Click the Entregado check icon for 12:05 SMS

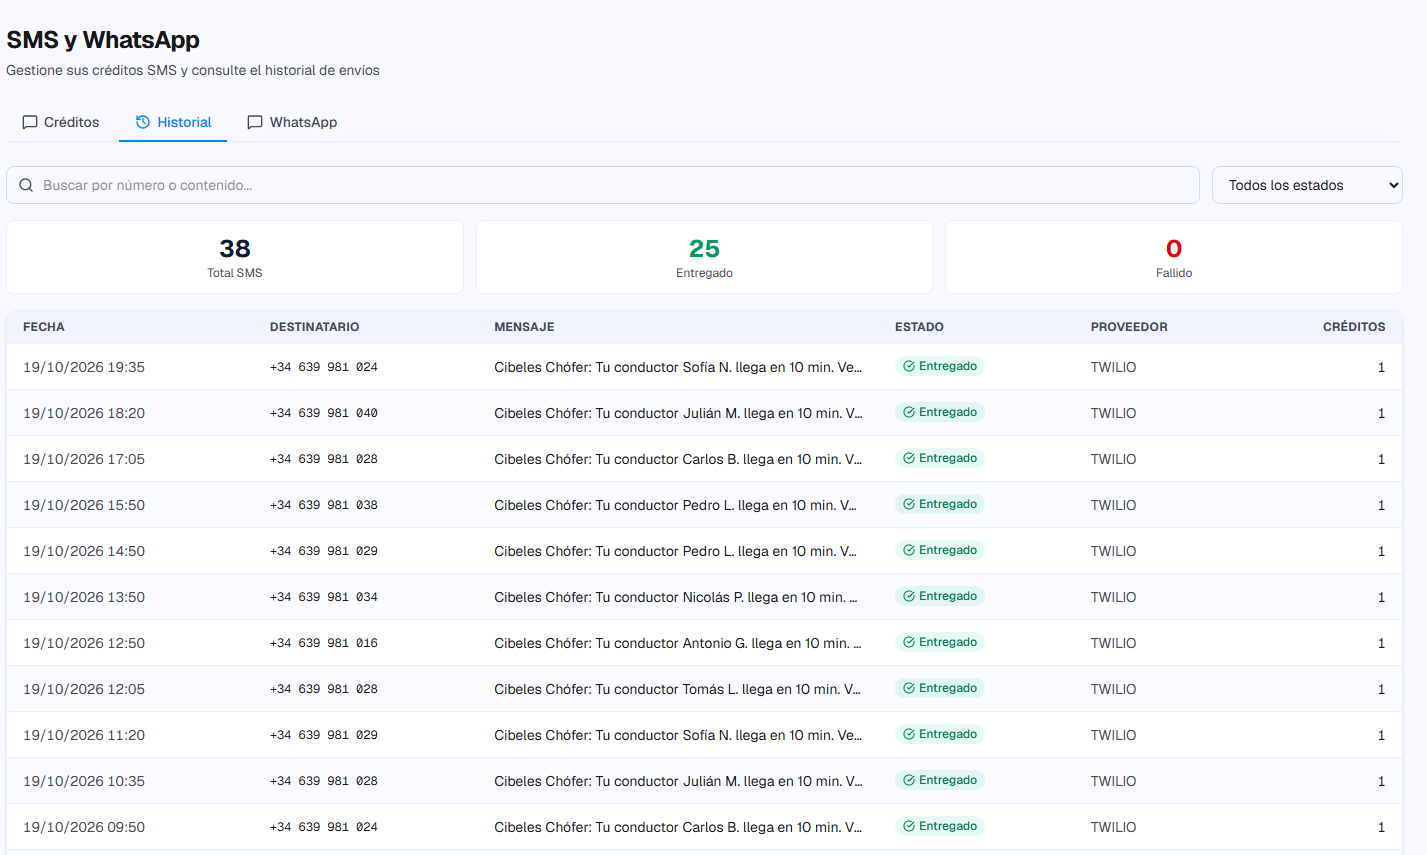coord(909,688)
